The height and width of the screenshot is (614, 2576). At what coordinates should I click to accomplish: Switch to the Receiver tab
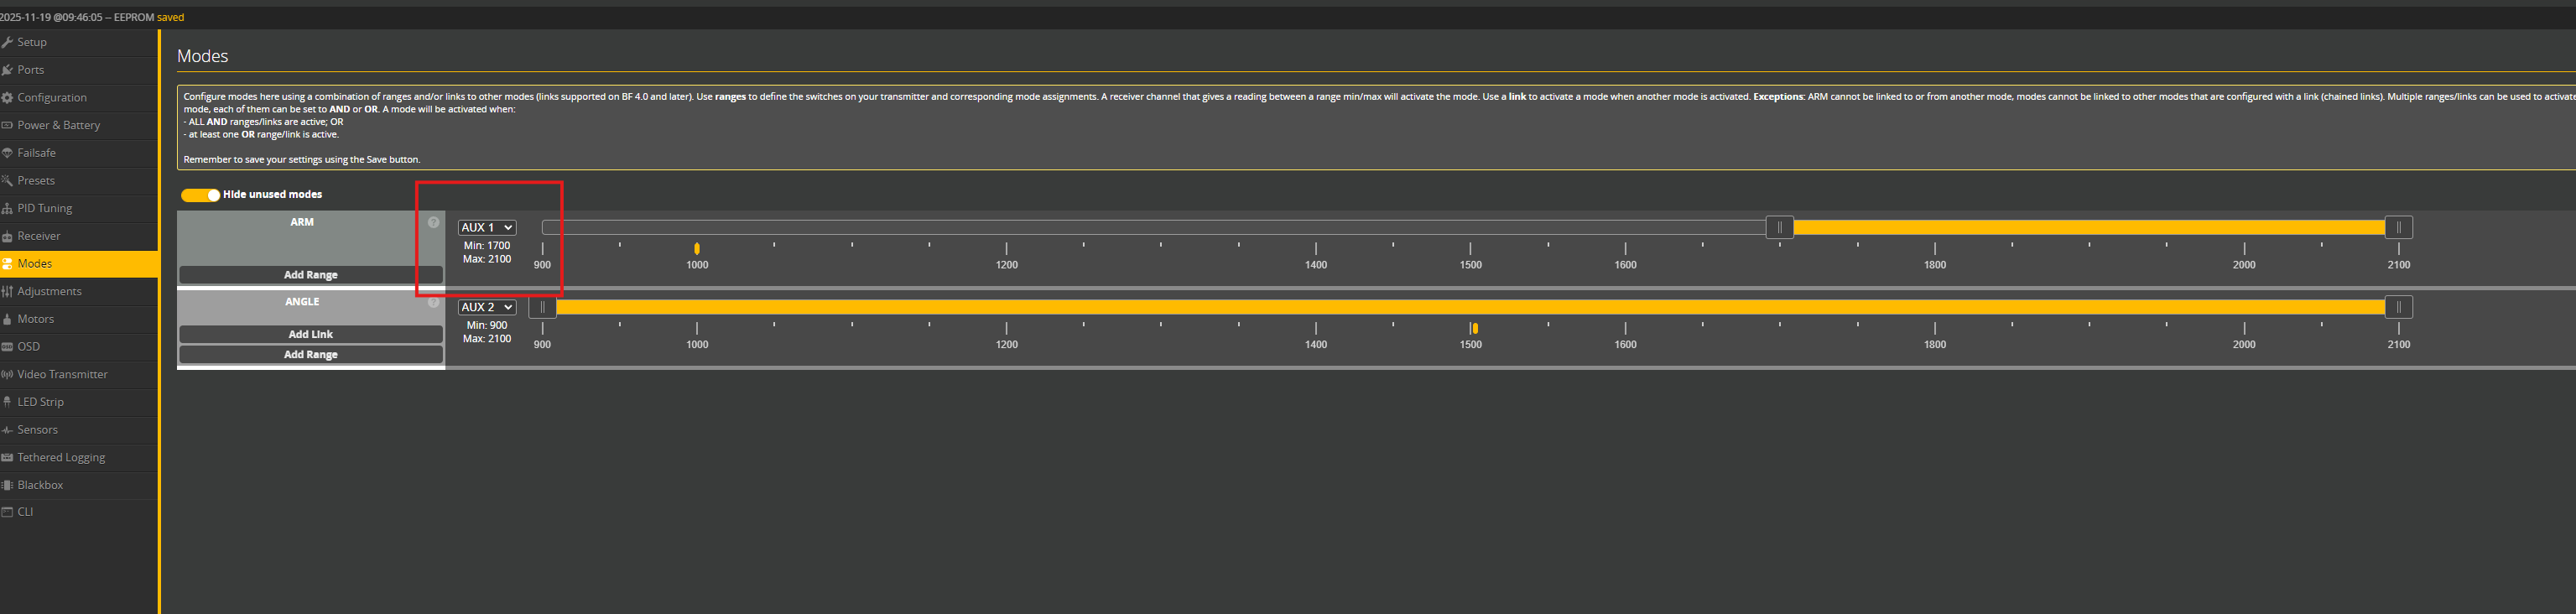click(39, 236)
